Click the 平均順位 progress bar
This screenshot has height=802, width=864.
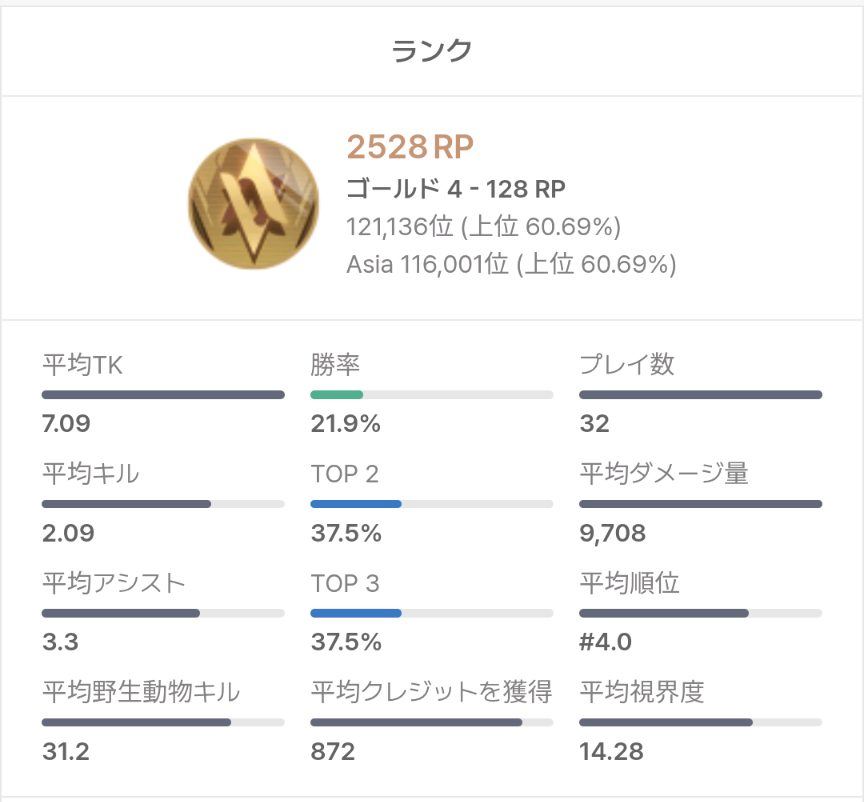700,613
